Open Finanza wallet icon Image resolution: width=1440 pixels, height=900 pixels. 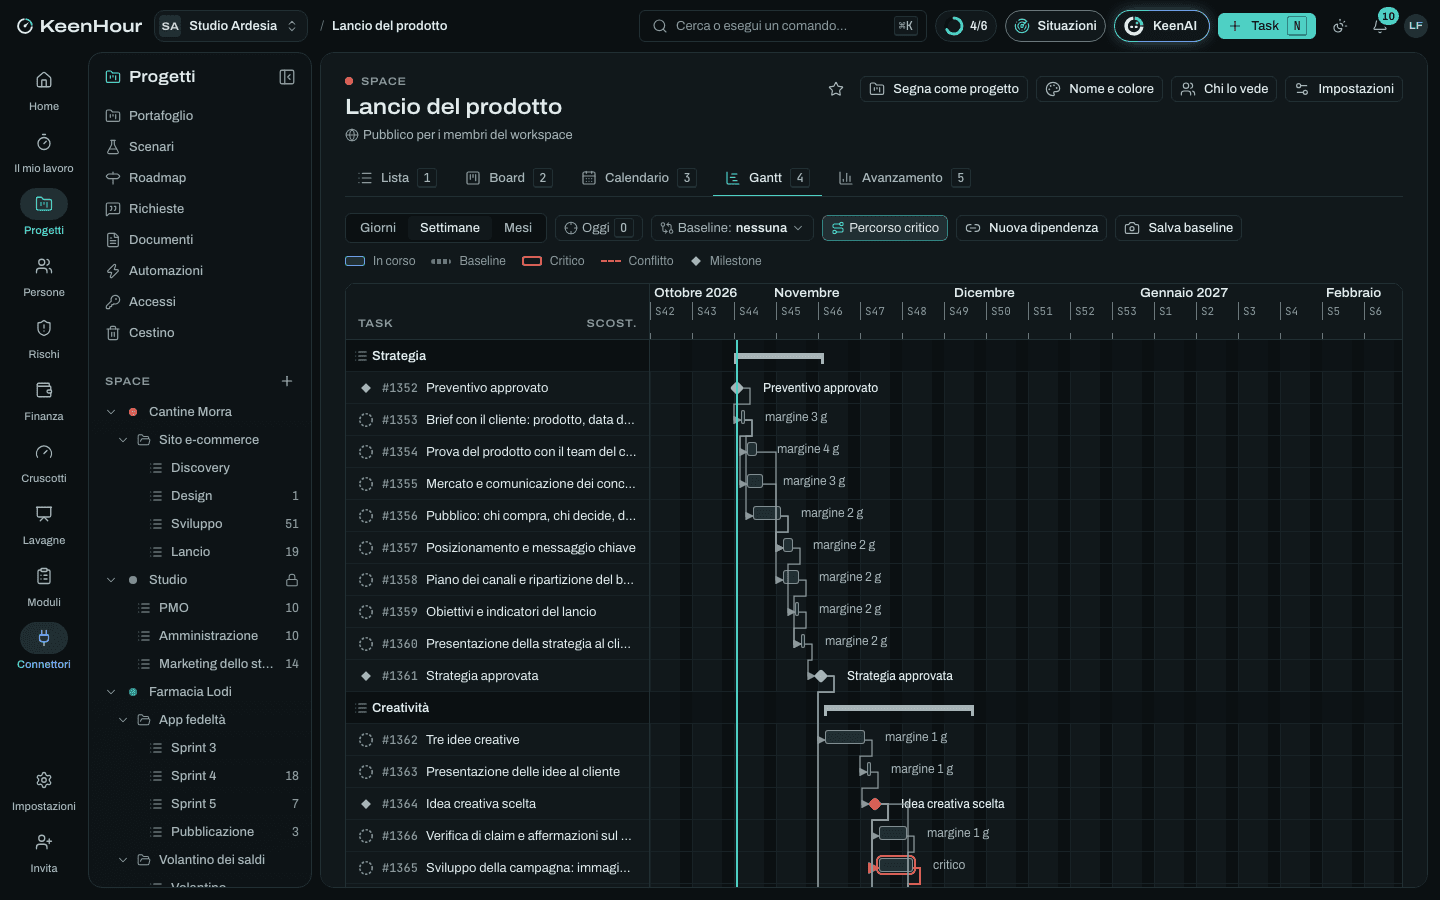pyautogui.click(x=44, y=390)
